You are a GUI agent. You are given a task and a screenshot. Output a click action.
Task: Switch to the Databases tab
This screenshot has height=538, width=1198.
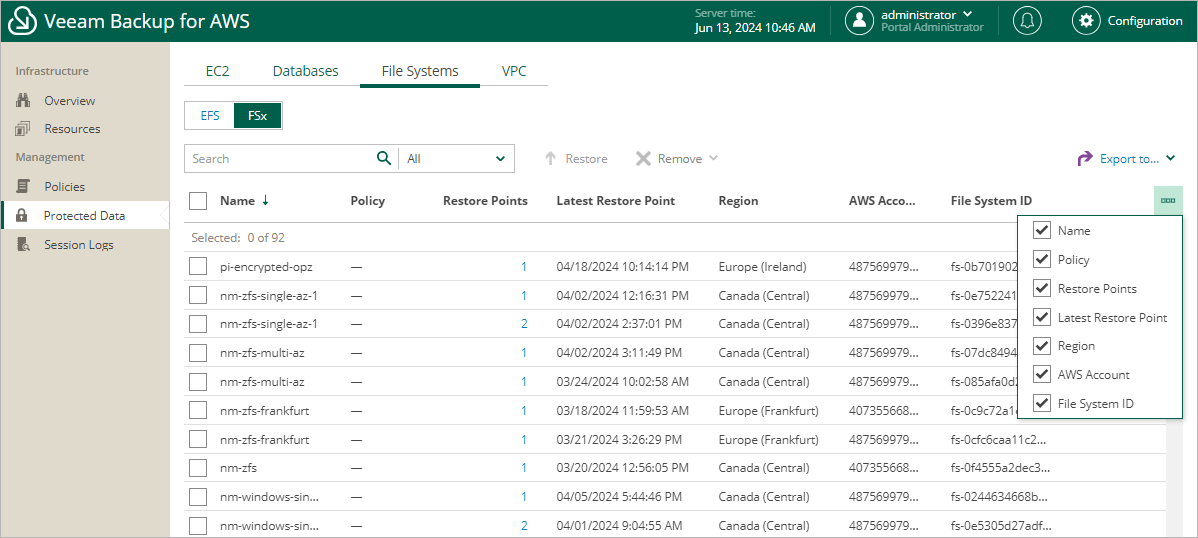(x=305, y=71)
